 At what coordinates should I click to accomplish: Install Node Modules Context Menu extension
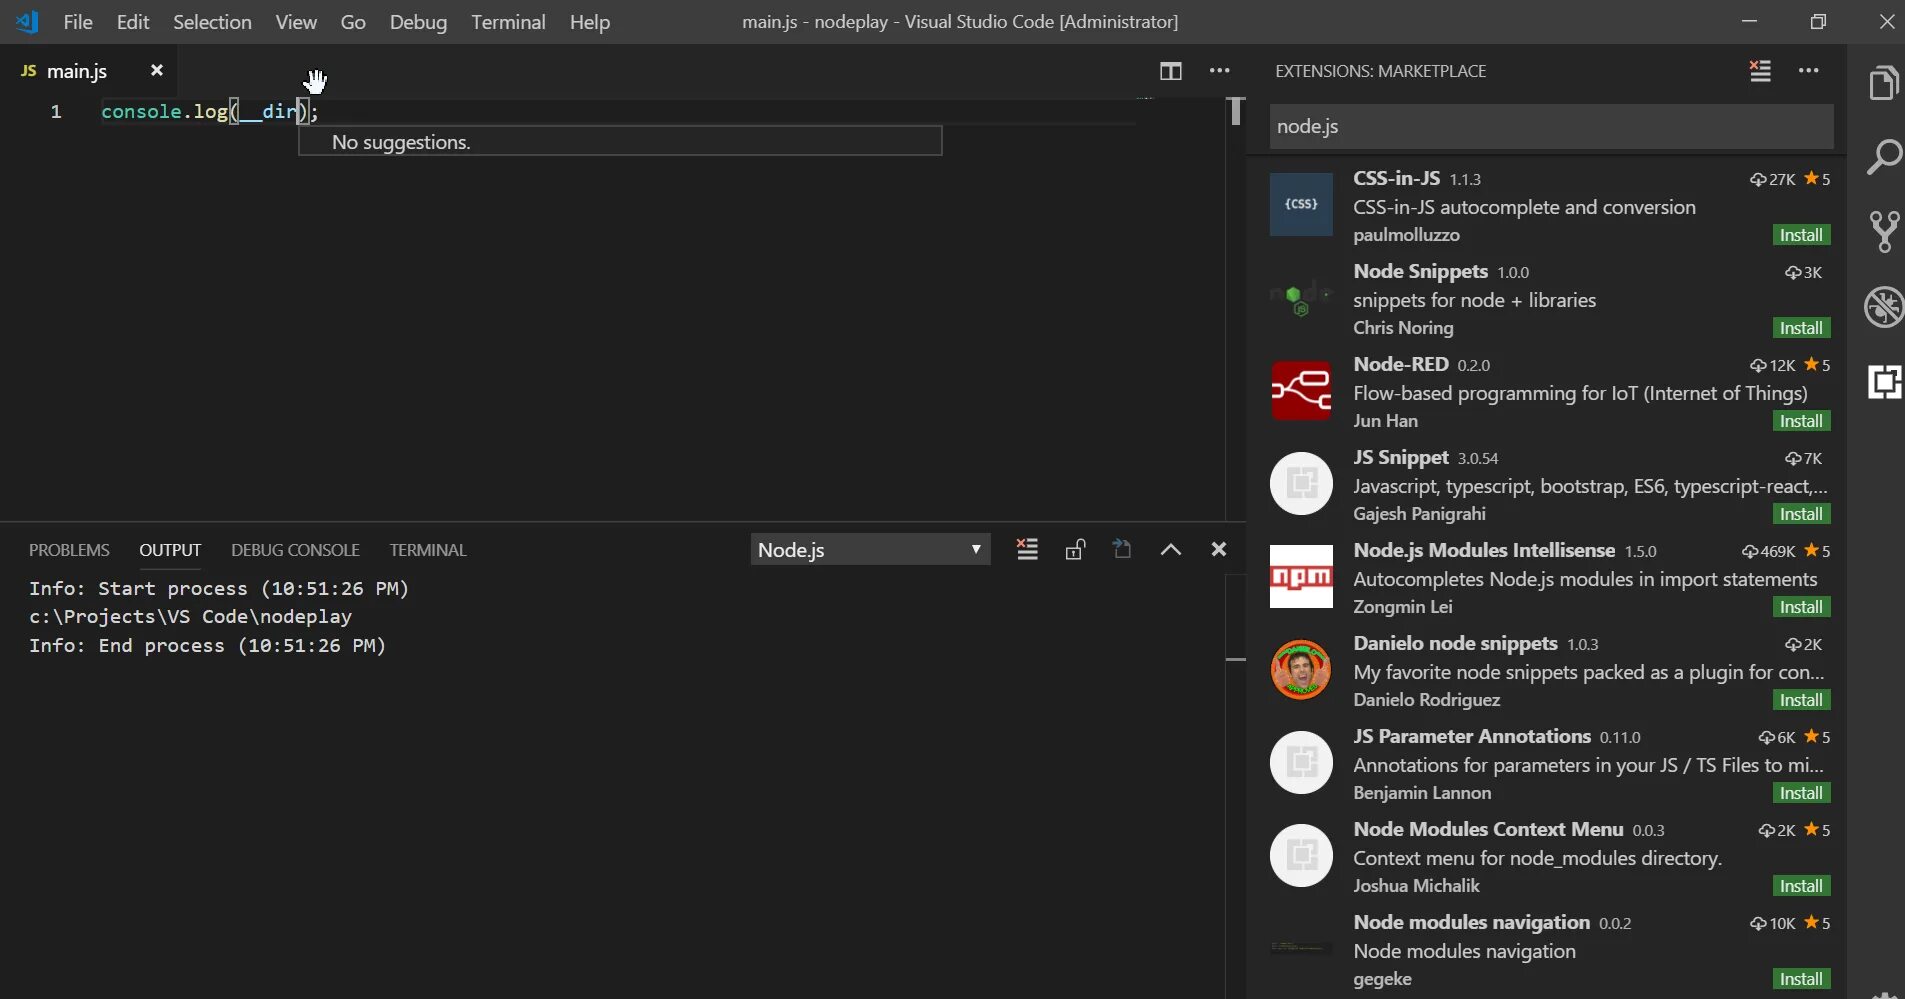point(1801,886)
